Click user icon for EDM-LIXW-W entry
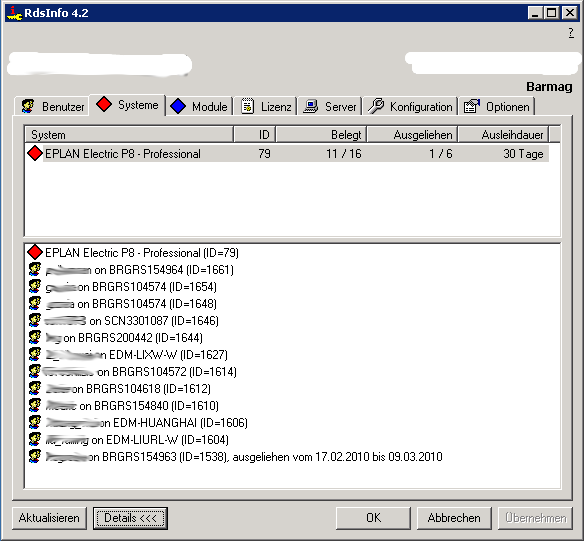 35,354
